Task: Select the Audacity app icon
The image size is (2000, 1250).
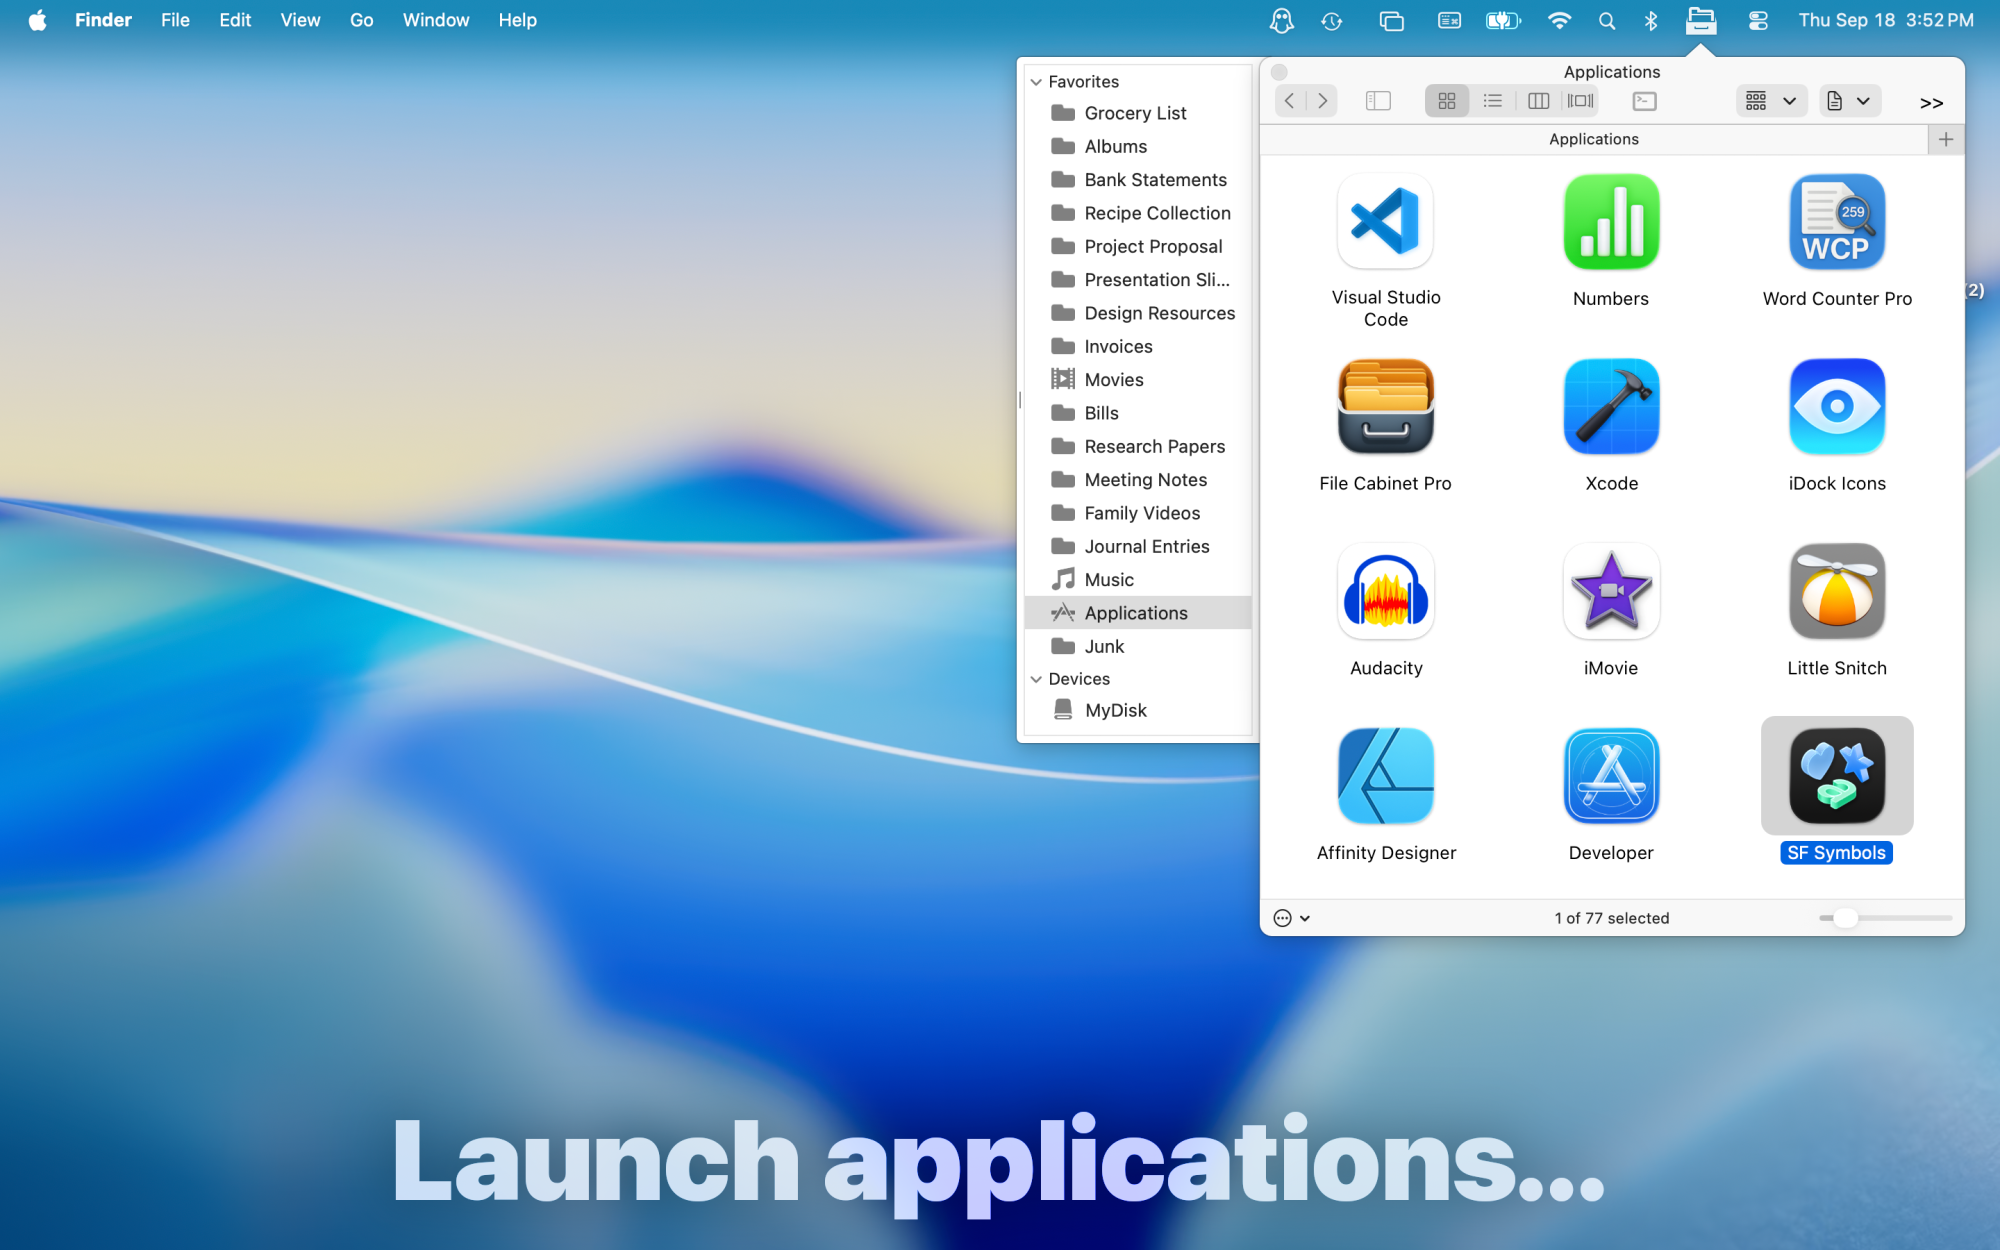Action: 1385,592
